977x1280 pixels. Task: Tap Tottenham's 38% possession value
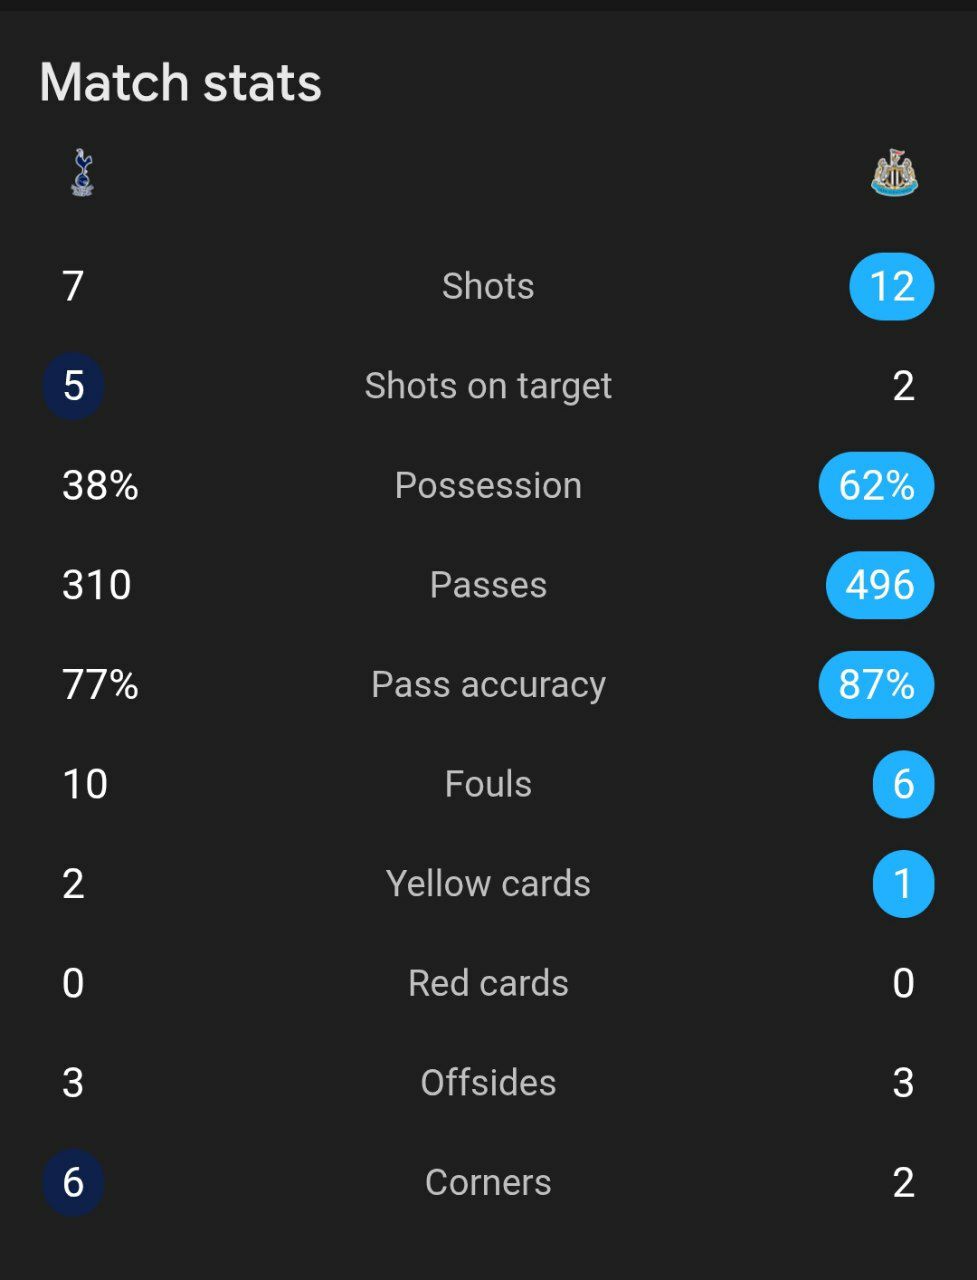point(100,486)
